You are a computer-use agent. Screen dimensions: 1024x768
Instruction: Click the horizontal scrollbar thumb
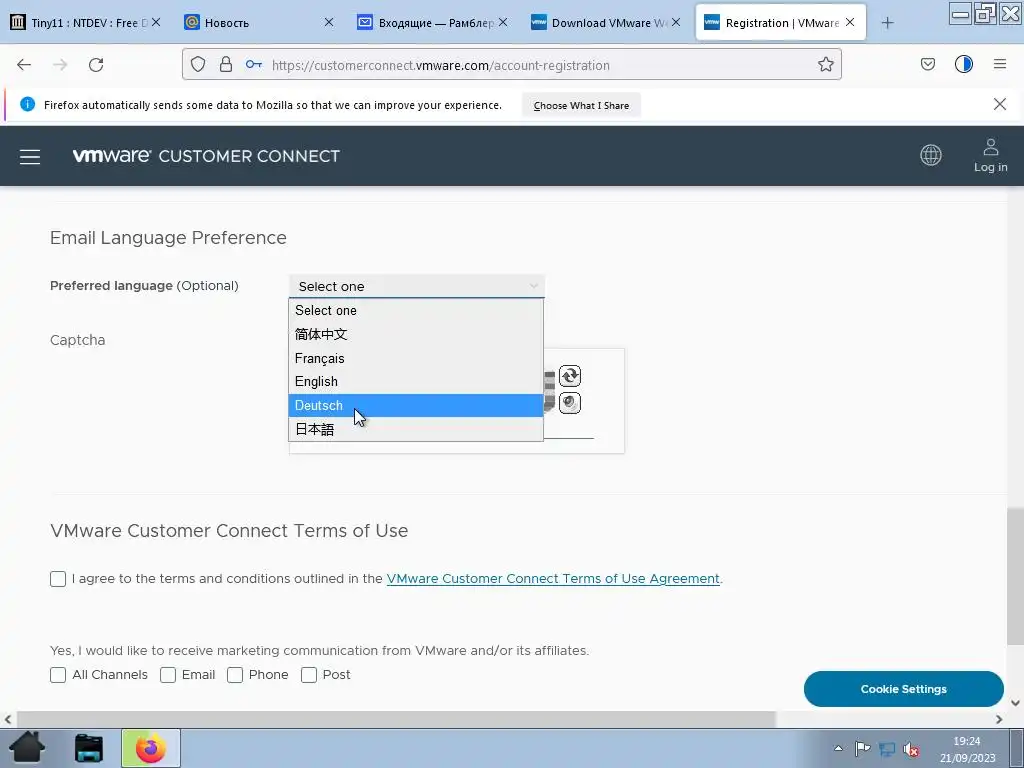(x=395, y=719)
